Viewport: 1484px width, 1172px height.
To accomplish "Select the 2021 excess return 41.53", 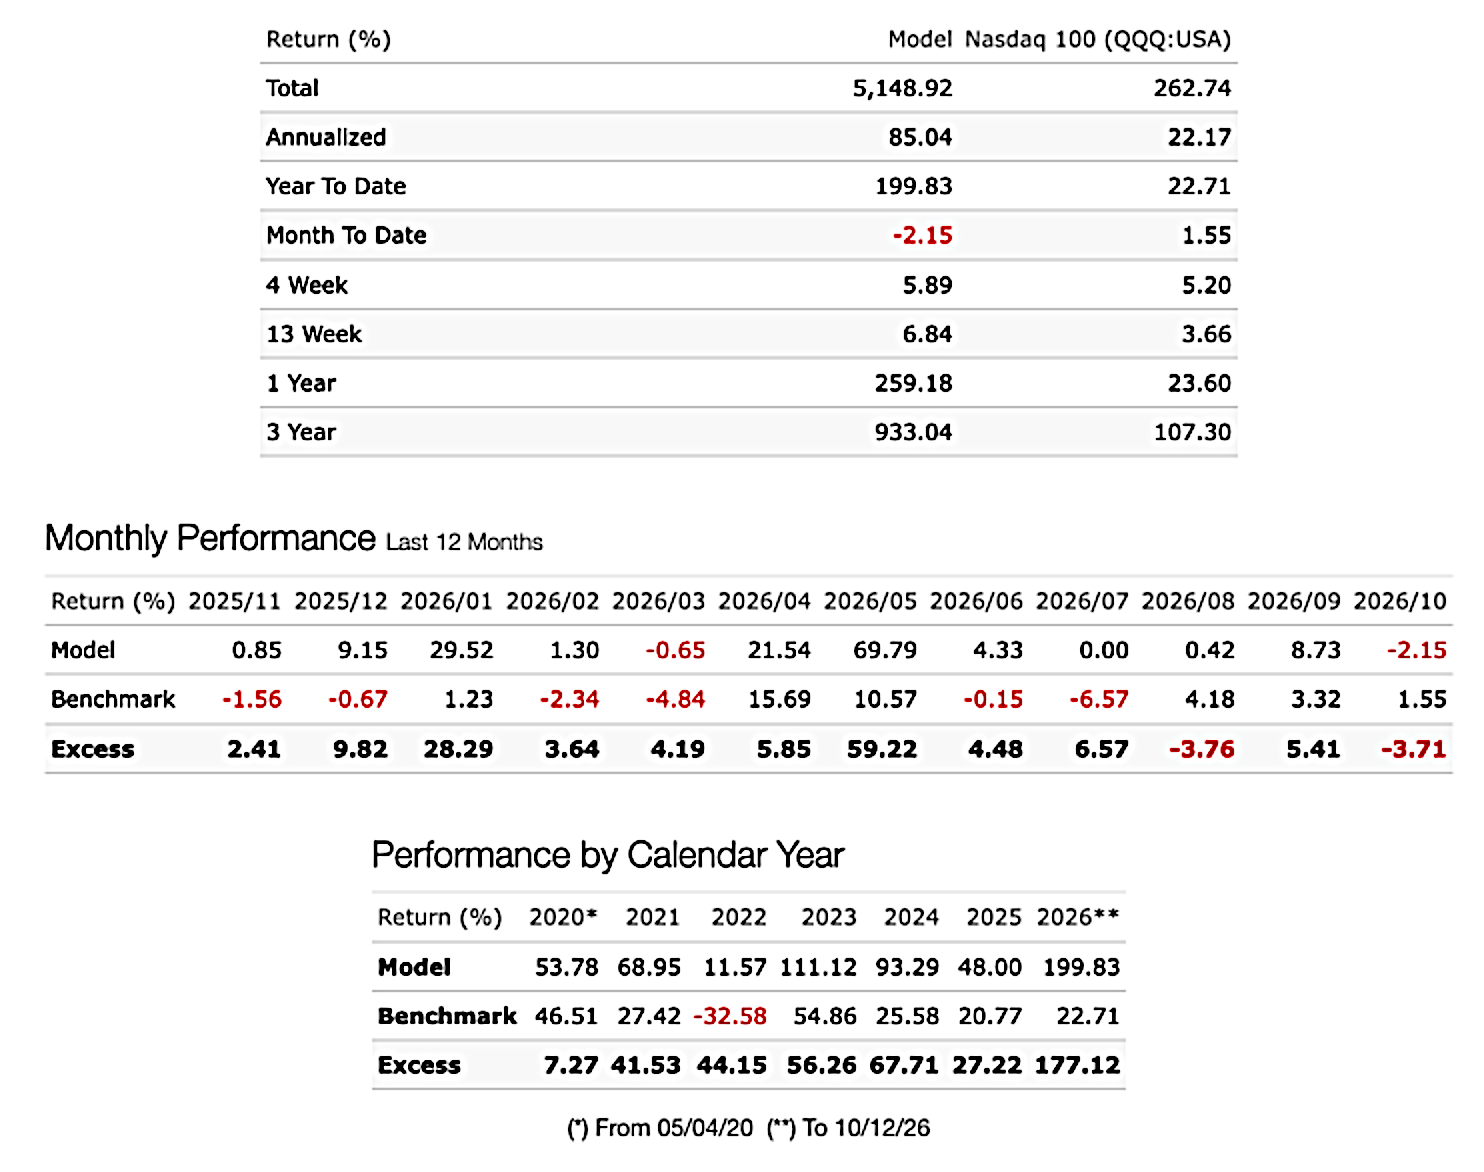I will point(646,1065).
